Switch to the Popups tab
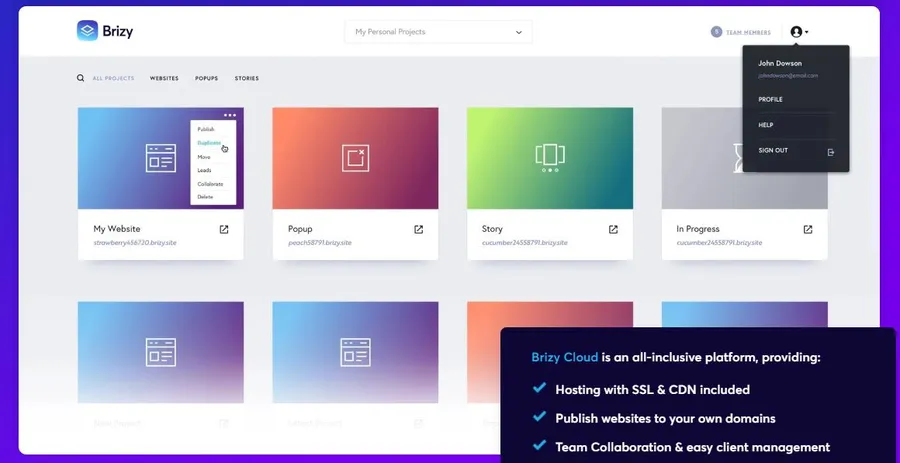The width and height of the screenshot is (900, 463). (x=206, y=78)
